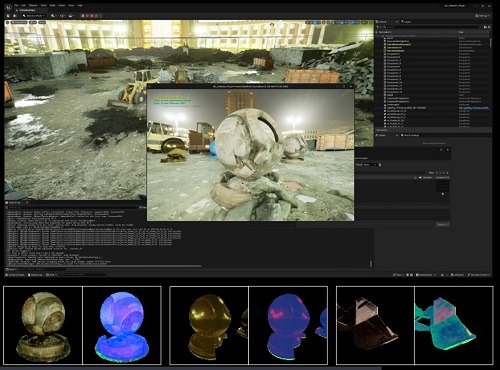Screen dimensions: 500x370
Task: Click the game preview window title bar
Action: pyautogui.click(x=250, y=86)
